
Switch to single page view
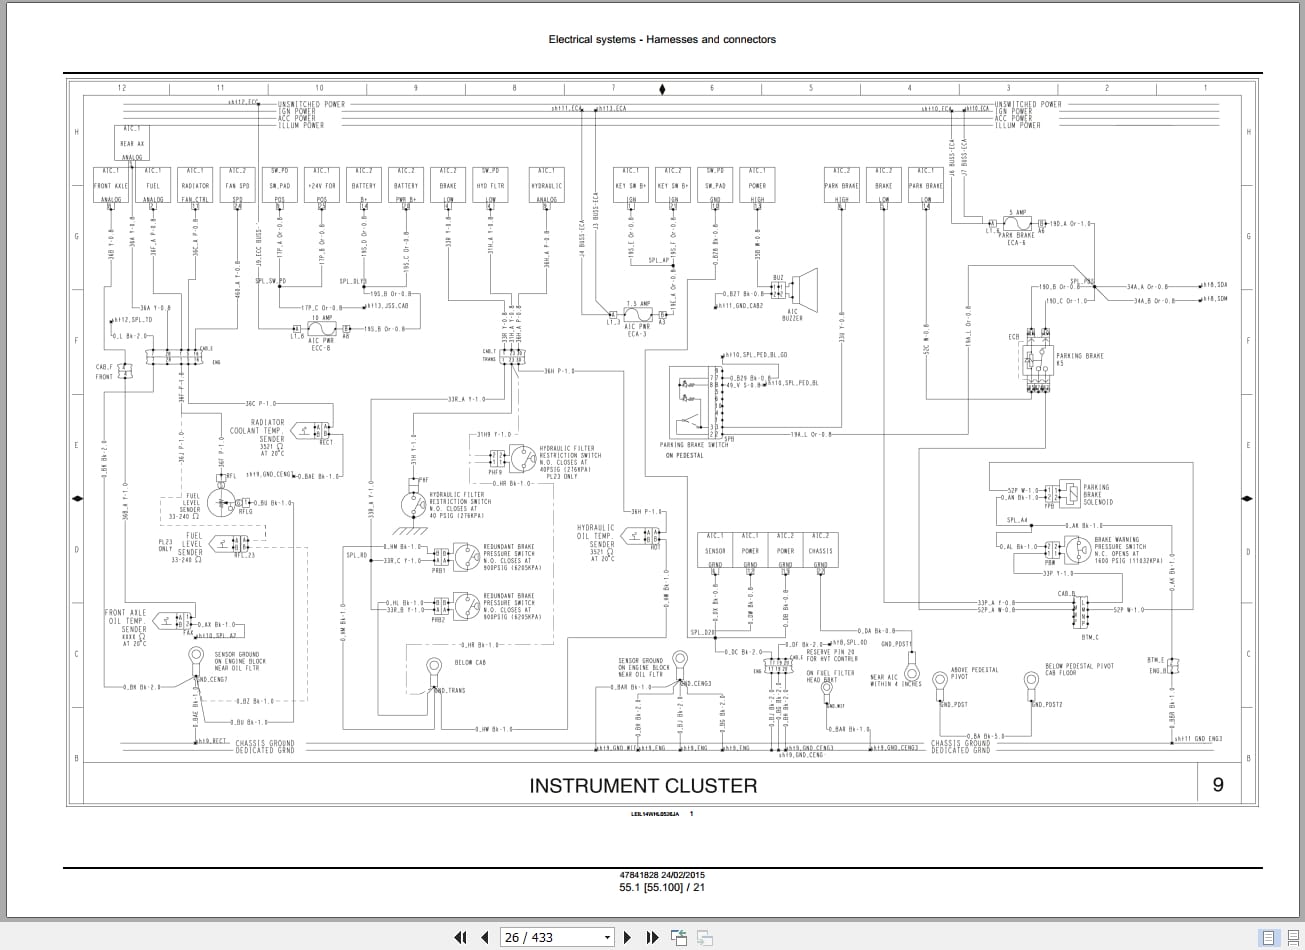1269,938
